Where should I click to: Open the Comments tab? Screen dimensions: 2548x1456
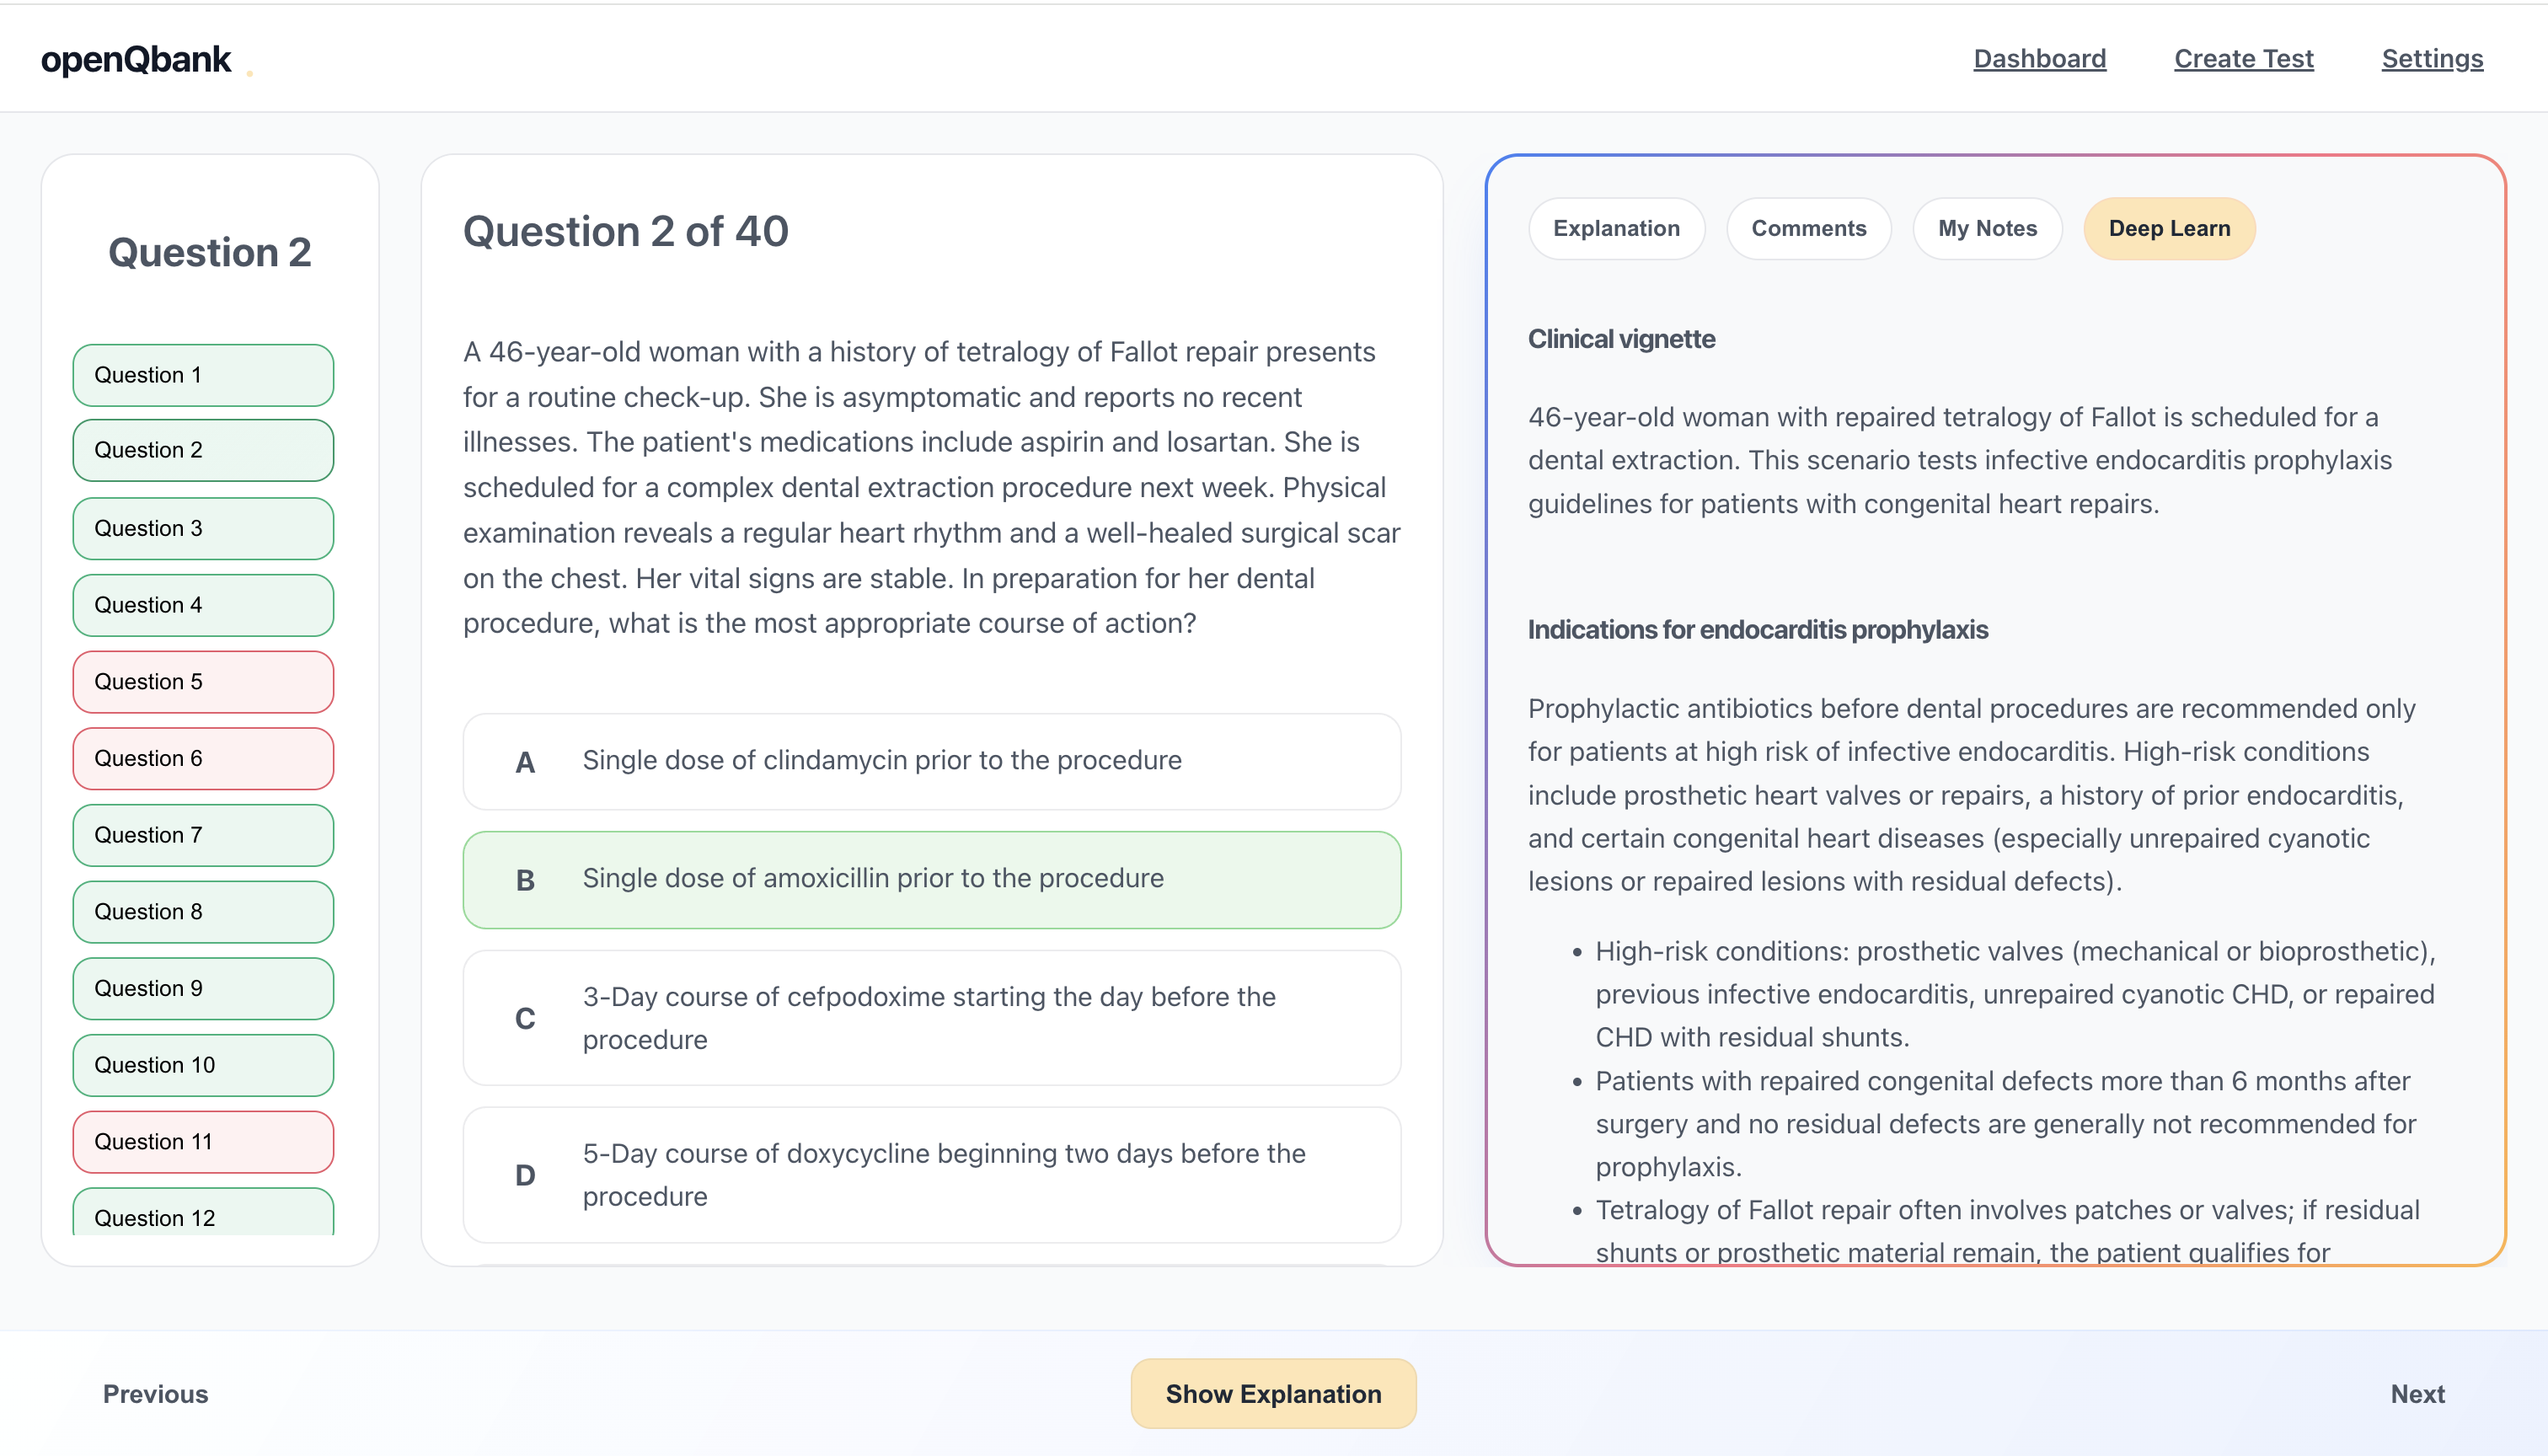click(1808, 228)
